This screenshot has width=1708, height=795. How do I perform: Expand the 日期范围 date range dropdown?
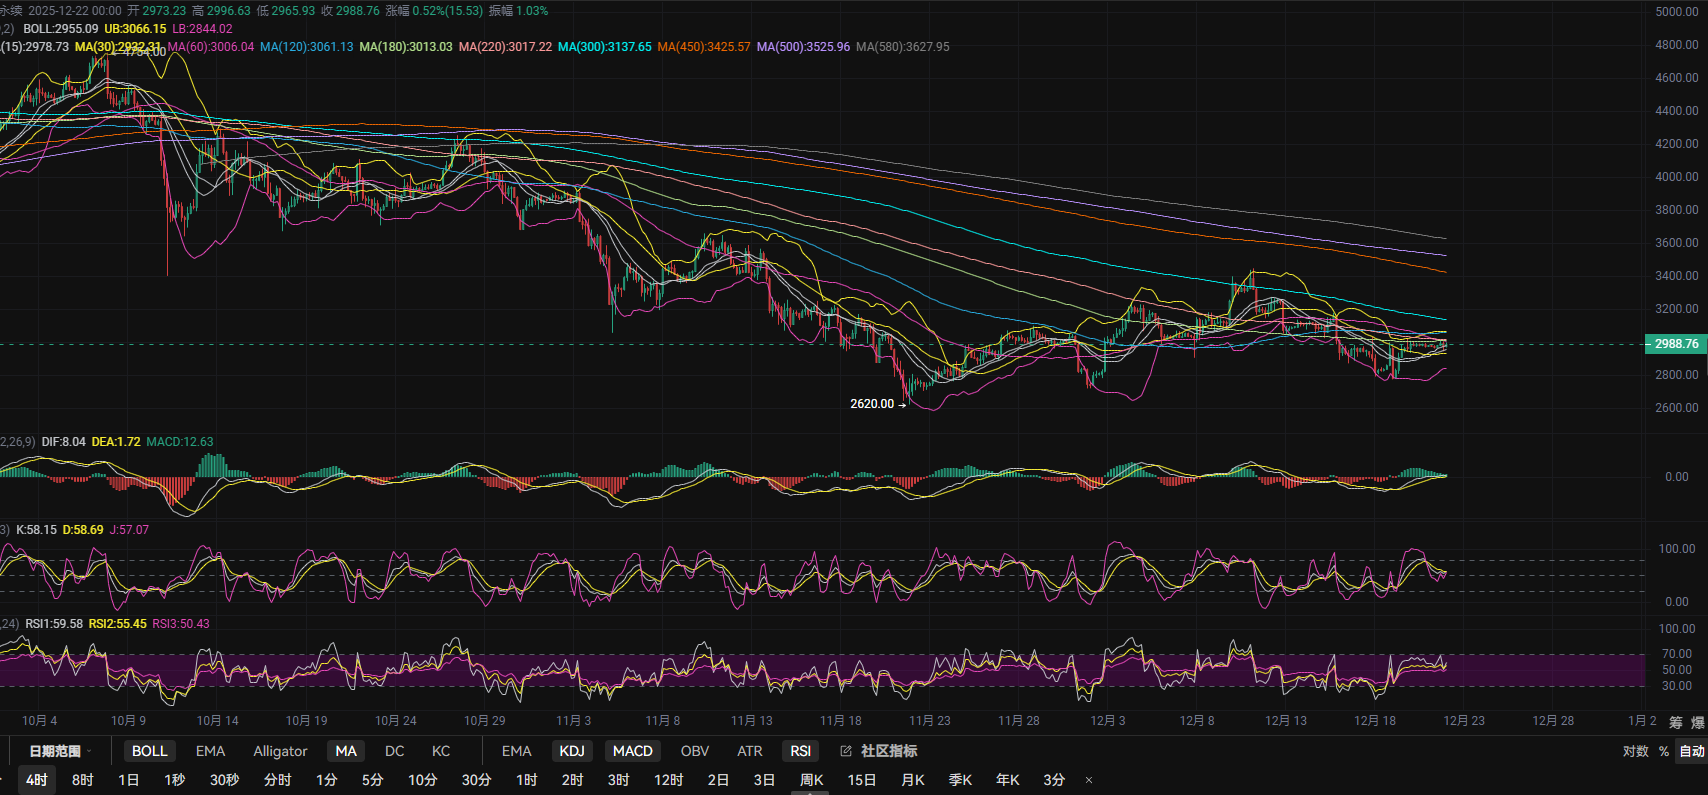point(60,751)
